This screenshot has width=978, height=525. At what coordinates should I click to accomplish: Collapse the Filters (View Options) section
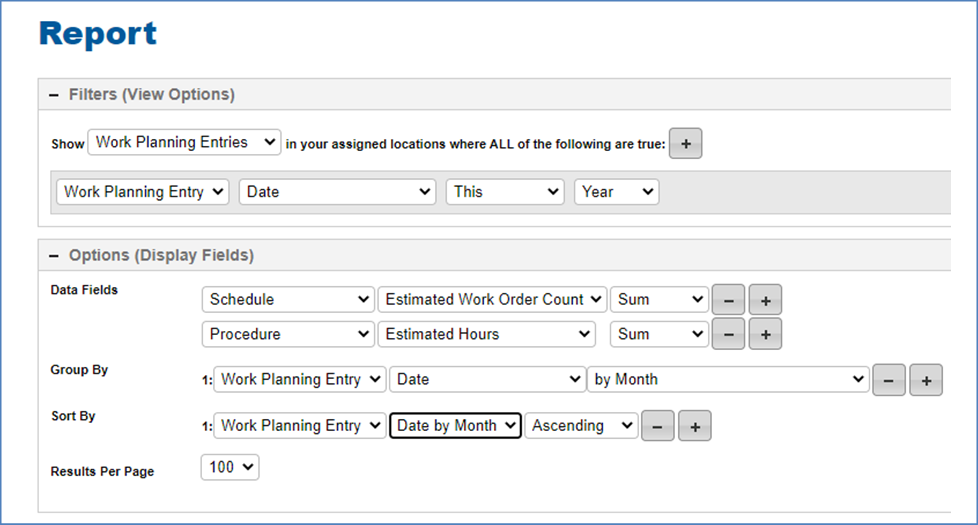coord(54,95)
